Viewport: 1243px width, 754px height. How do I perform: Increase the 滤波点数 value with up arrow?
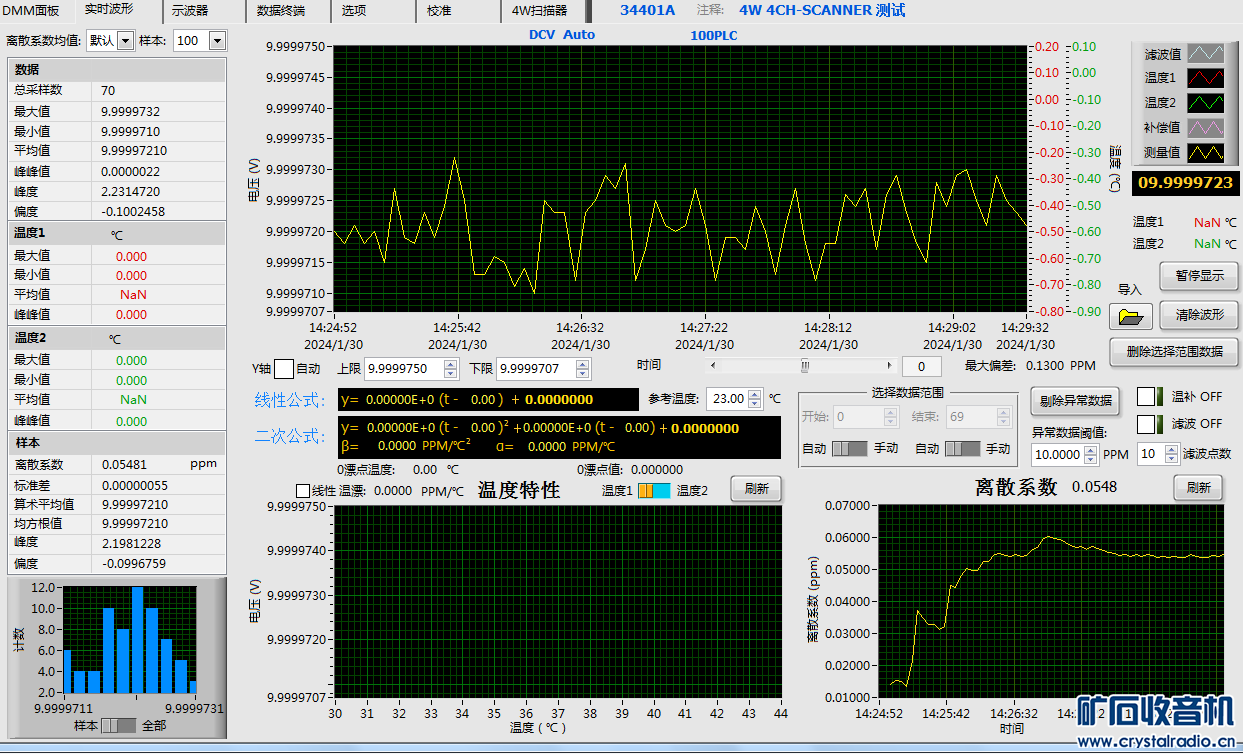[x=1171, y=449]
